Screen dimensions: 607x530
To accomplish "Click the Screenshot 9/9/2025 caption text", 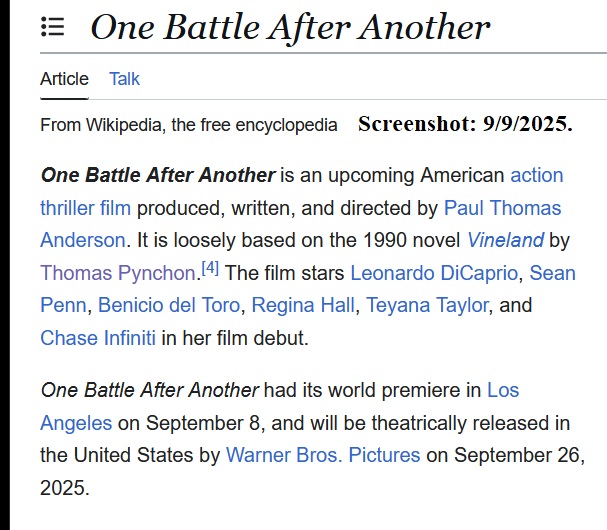I will click(465, 125).
